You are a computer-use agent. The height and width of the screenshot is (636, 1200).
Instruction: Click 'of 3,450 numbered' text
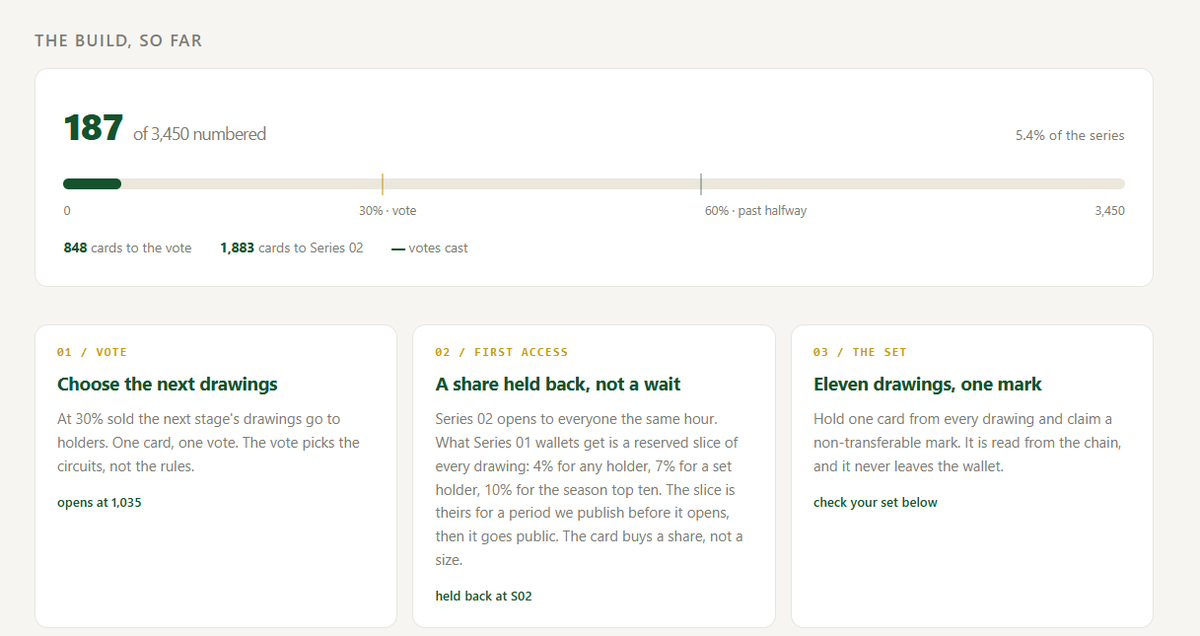tap(200, 134)
